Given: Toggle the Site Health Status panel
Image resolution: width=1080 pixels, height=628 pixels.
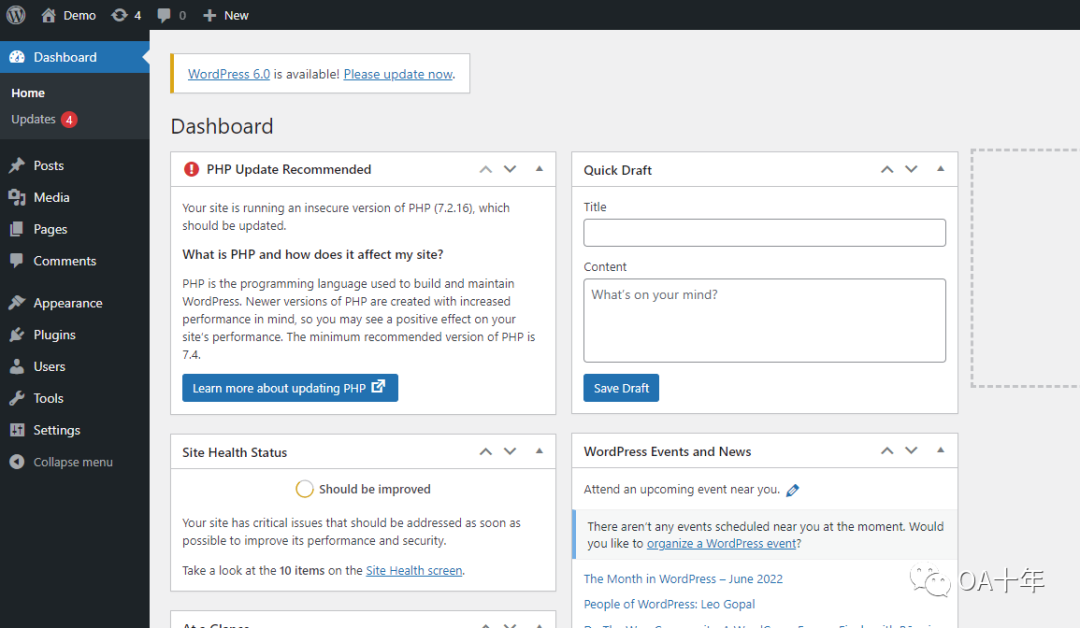Looking at the screenshot, I should pos(539,451).
